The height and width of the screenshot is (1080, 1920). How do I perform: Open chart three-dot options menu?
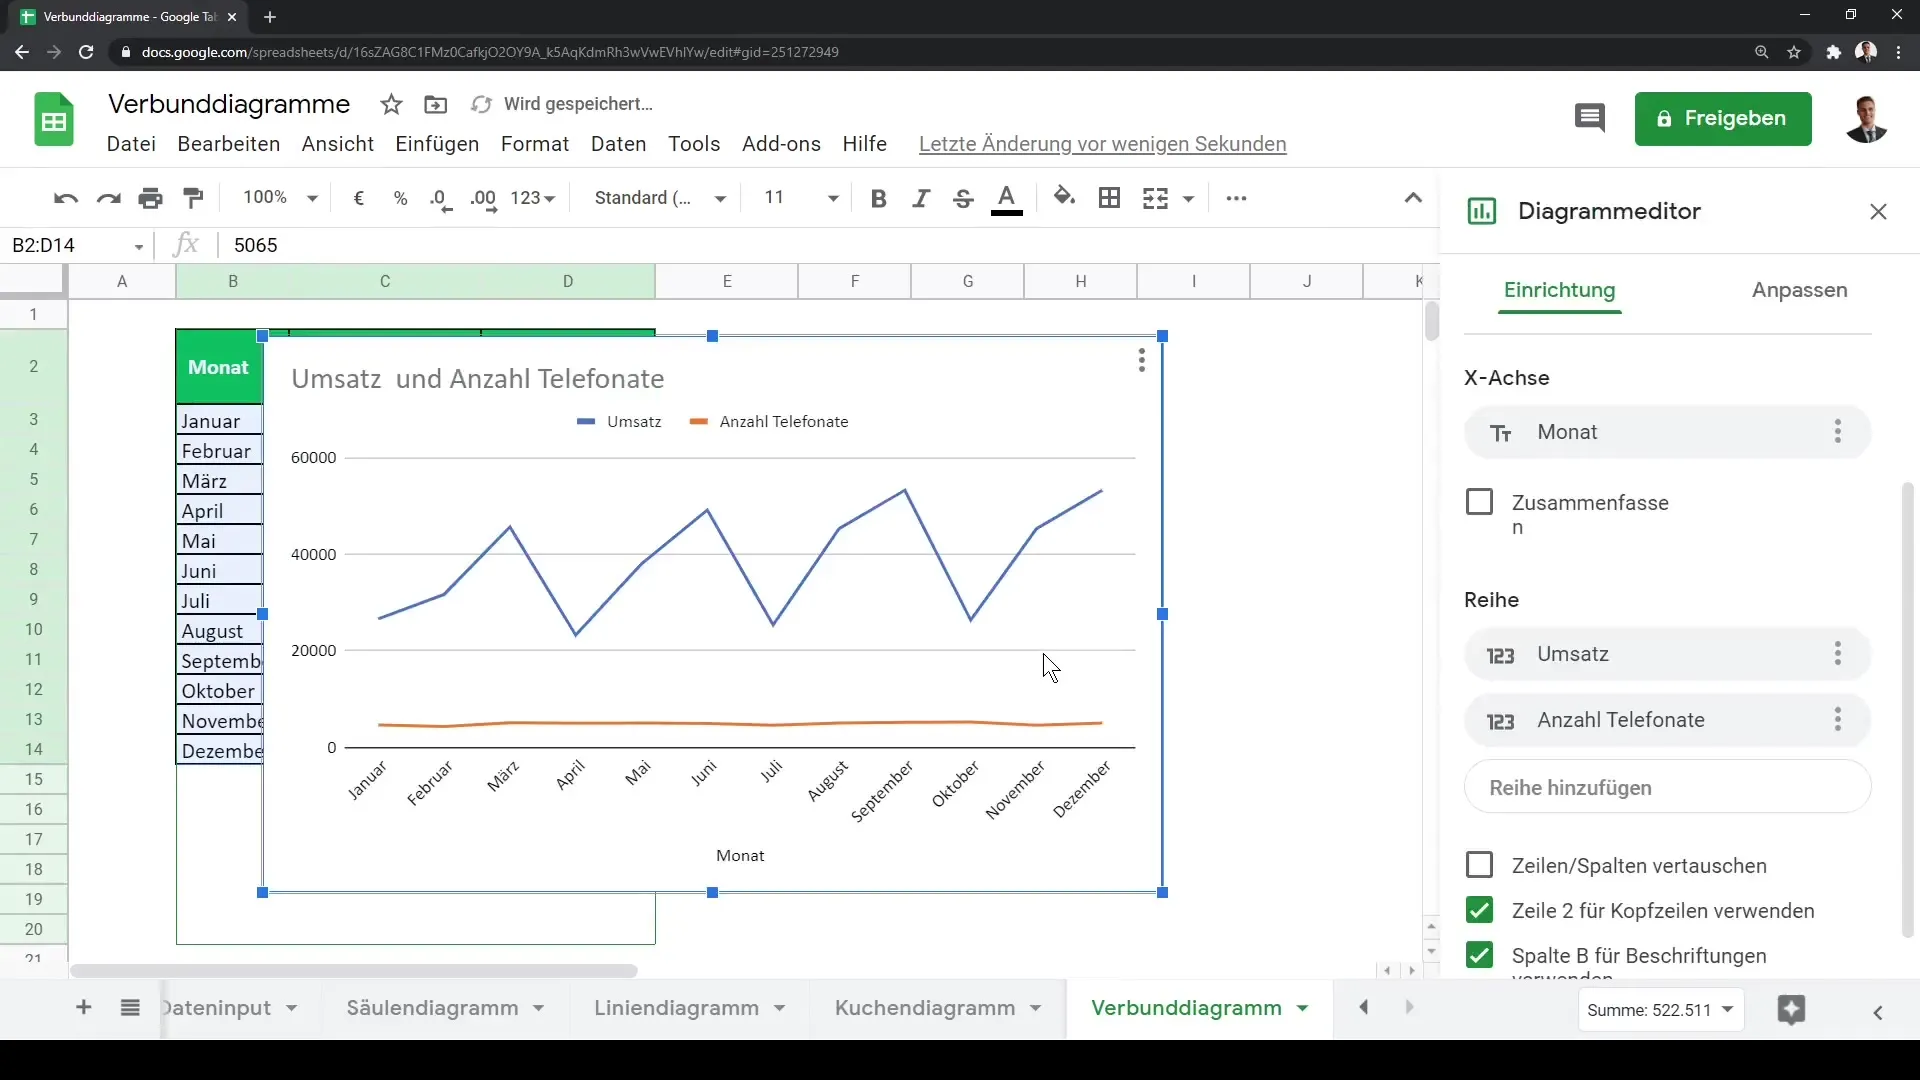1141,360
